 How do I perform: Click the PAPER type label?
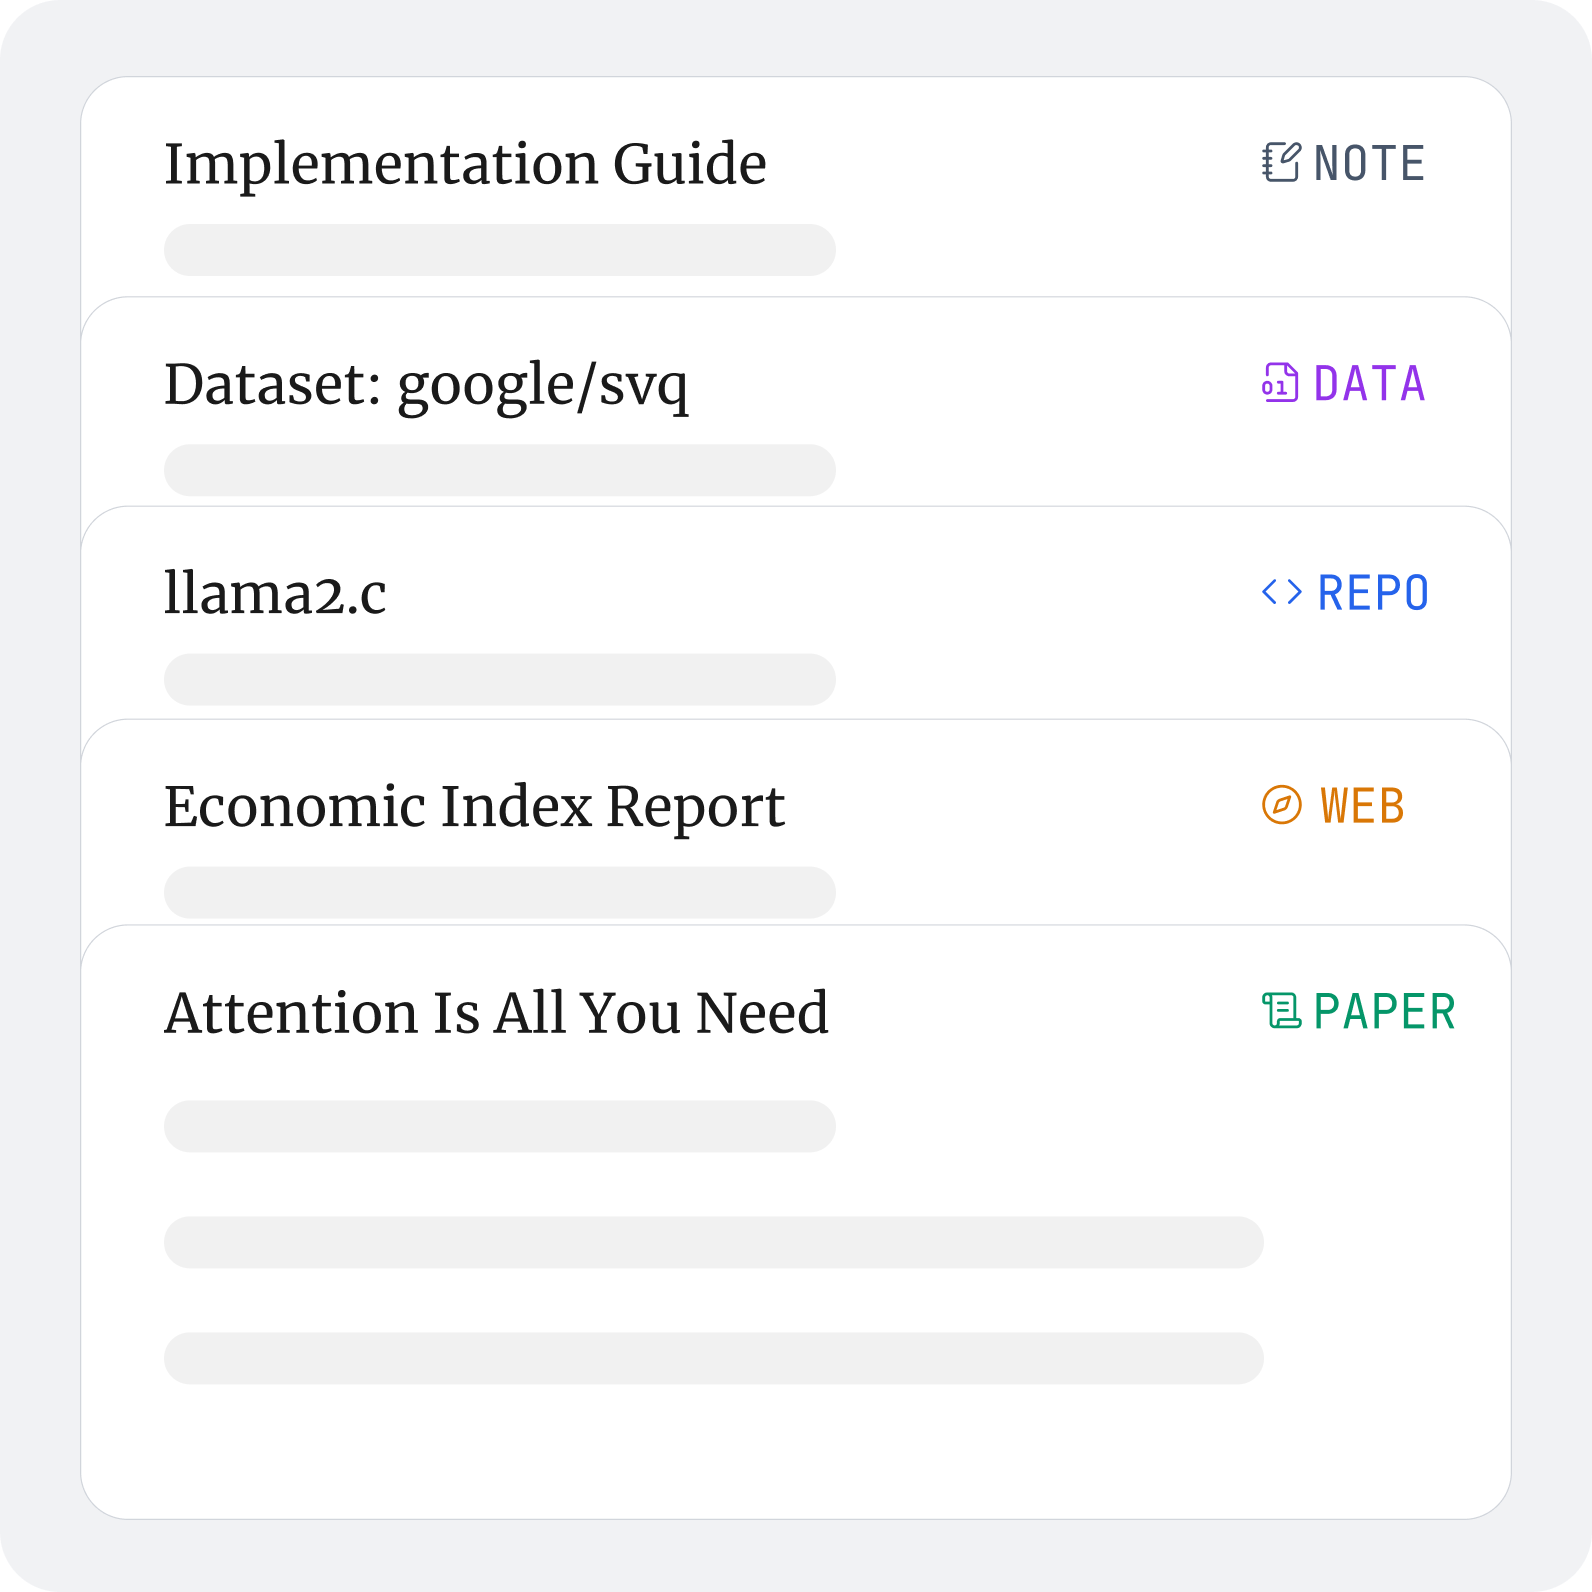(1384, 1012)
